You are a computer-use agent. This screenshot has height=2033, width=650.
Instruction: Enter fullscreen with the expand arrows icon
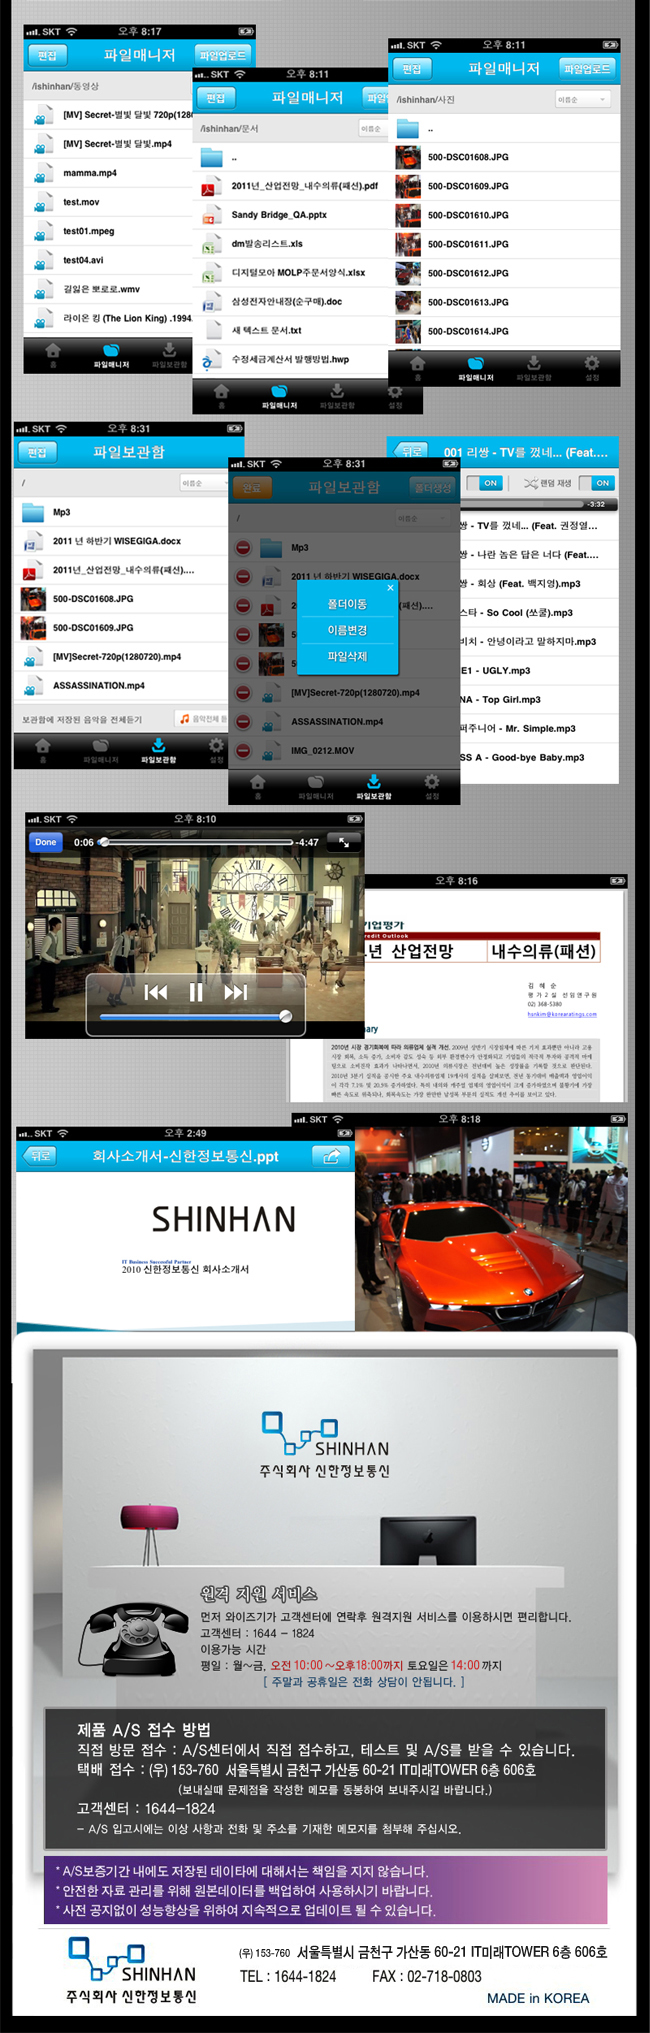344,843
